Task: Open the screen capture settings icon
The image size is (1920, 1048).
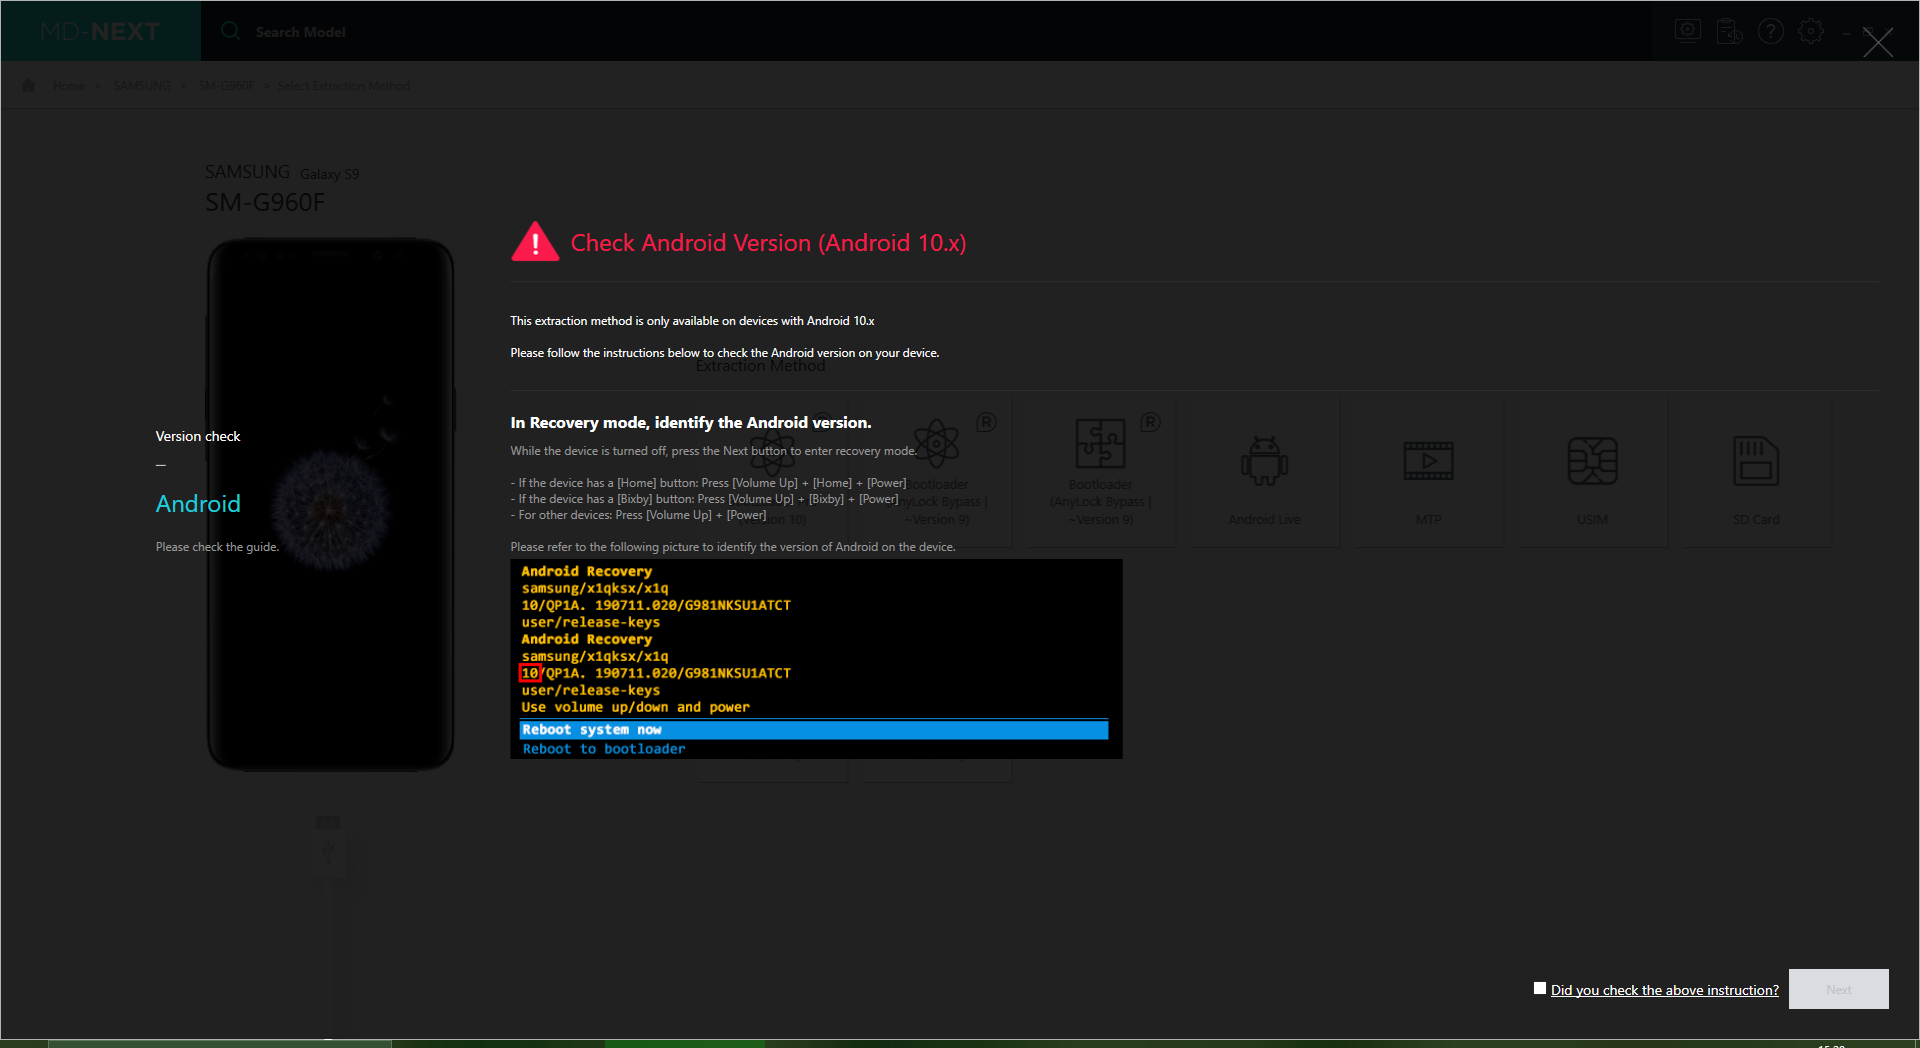Action: click(1688, 31)
